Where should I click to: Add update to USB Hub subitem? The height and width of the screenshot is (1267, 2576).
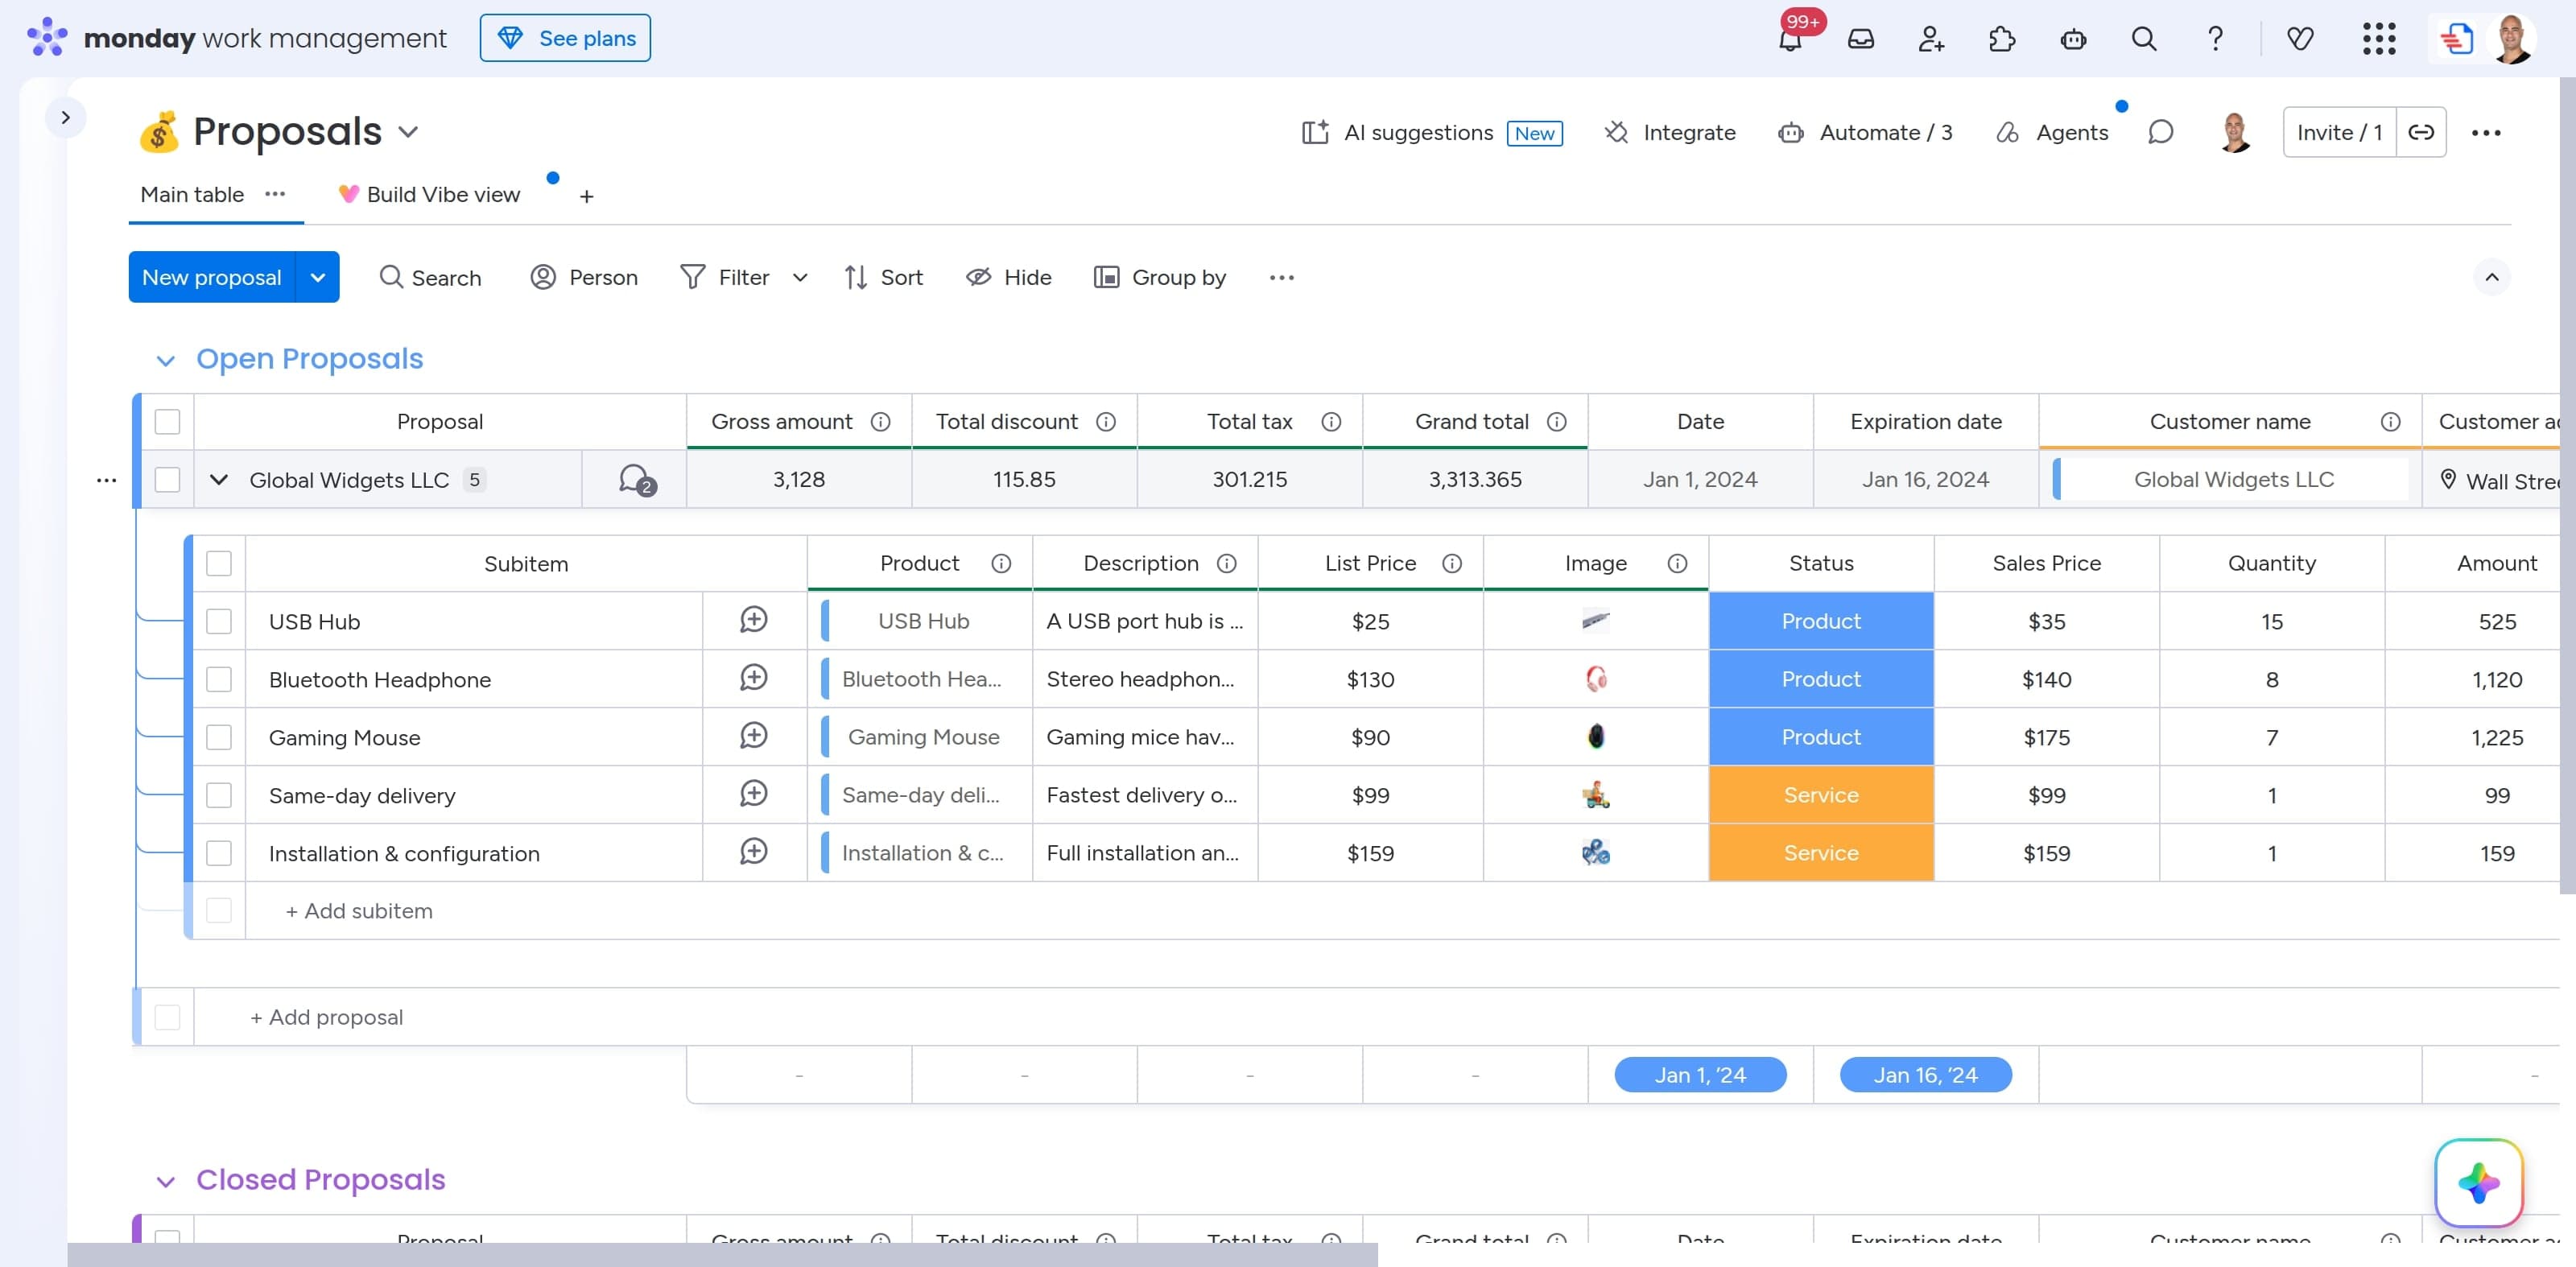click(754, 620)
